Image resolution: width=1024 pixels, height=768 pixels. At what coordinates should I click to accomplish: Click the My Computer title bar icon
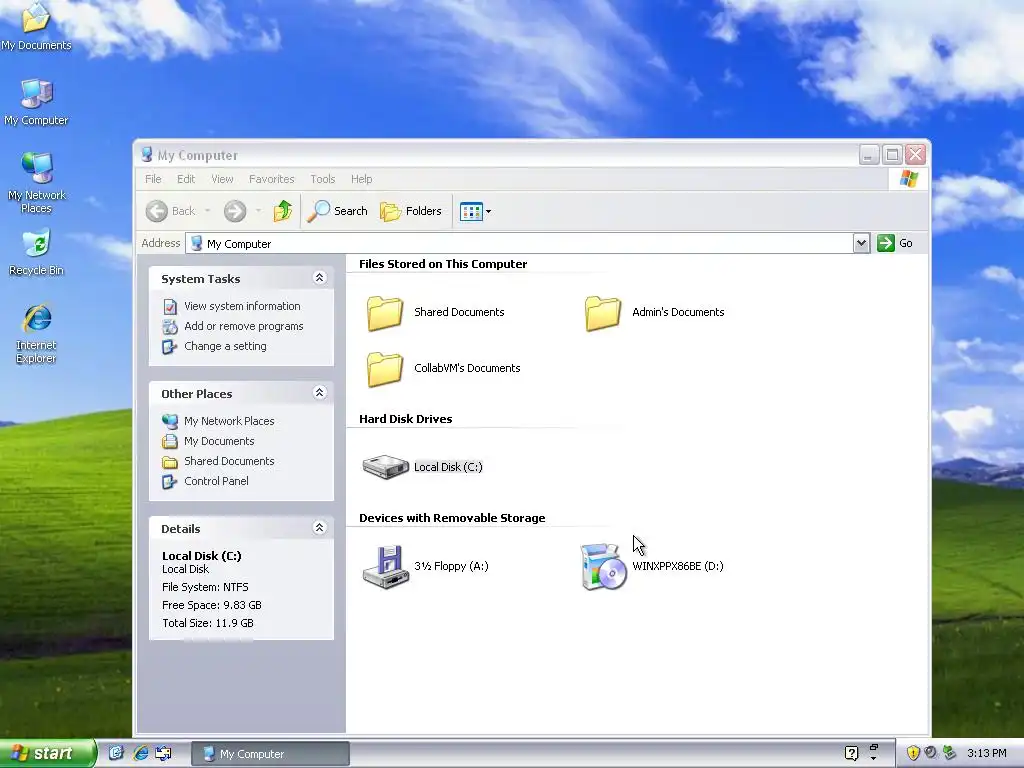click(147, 155)
